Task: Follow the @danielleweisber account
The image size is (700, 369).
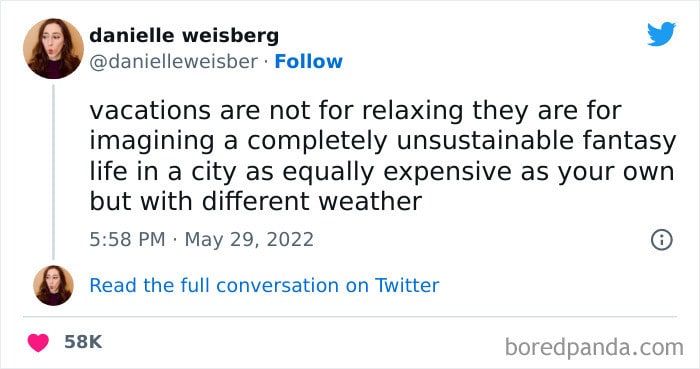Action: click(308, 62)
